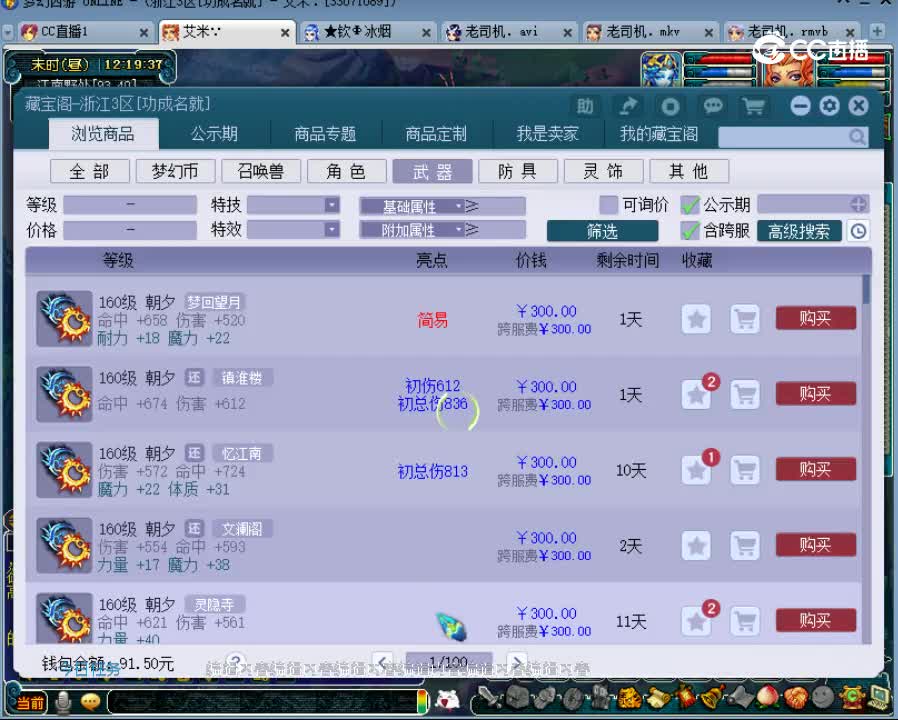Switch to the 公示期 tab

click(x=214, y=134)
